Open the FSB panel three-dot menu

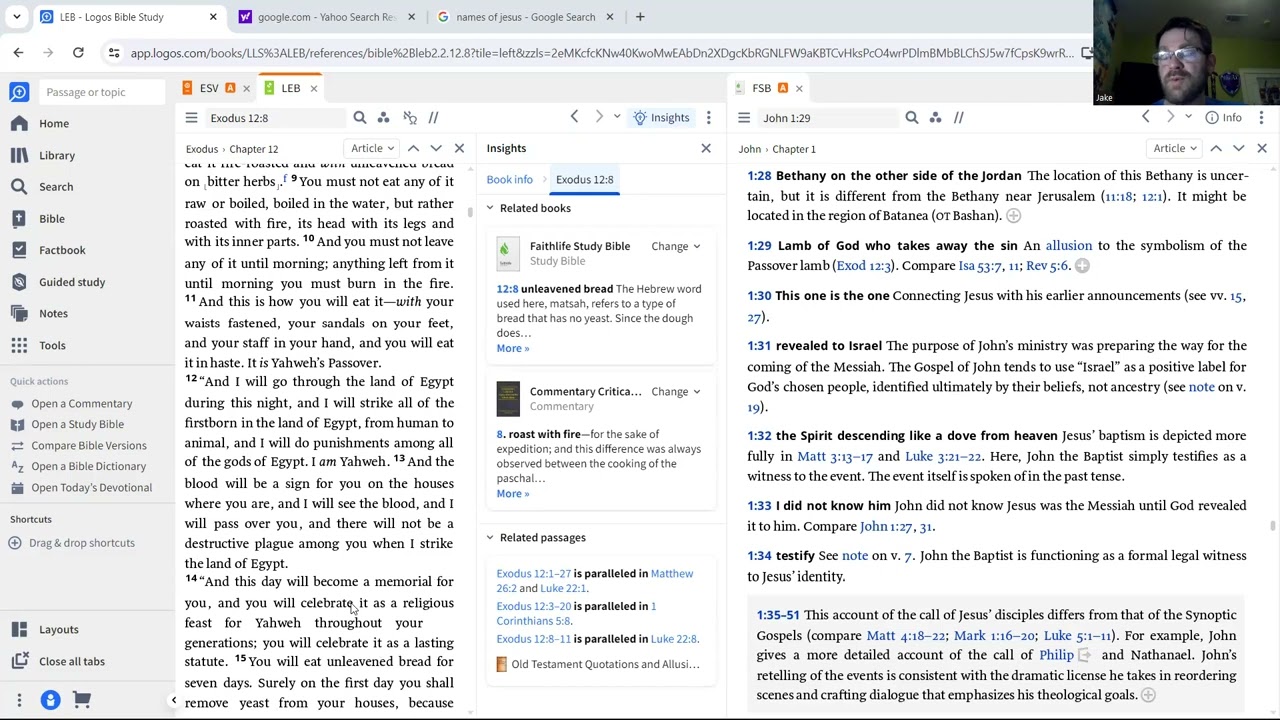(1260, 118)
